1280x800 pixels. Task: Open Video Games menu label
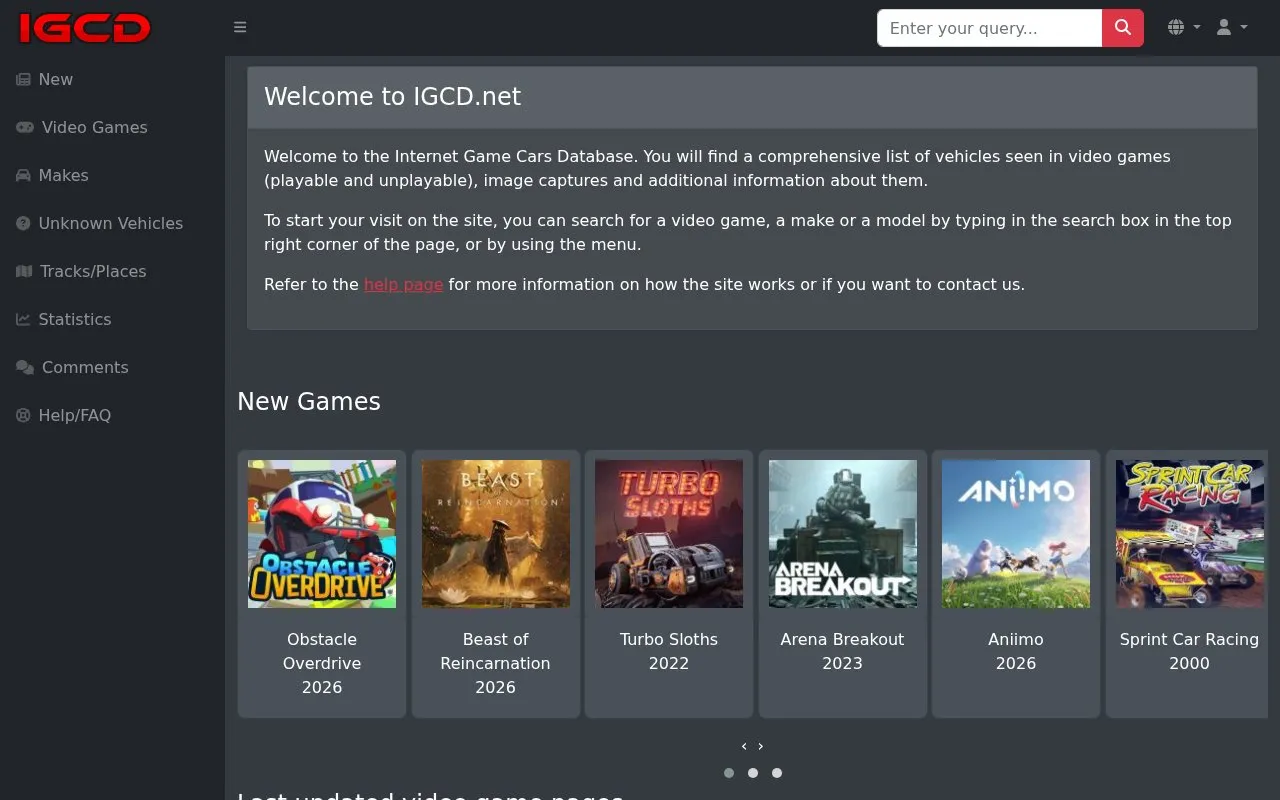(x=95, y=127)
